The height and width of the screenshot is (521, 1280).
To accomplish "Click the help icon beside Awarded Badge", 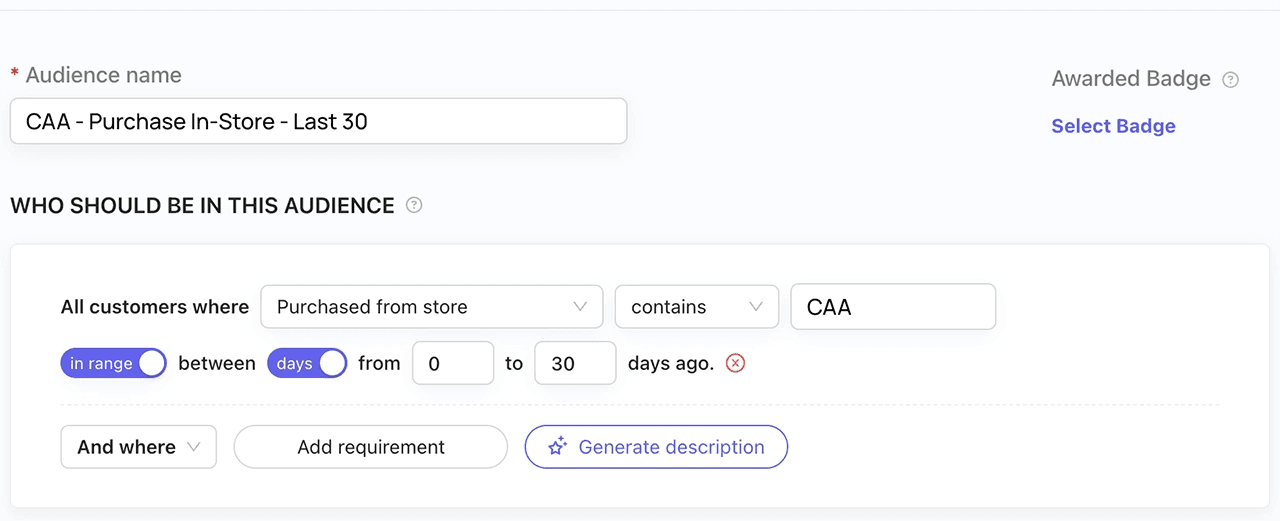I will coord(1231,80).
